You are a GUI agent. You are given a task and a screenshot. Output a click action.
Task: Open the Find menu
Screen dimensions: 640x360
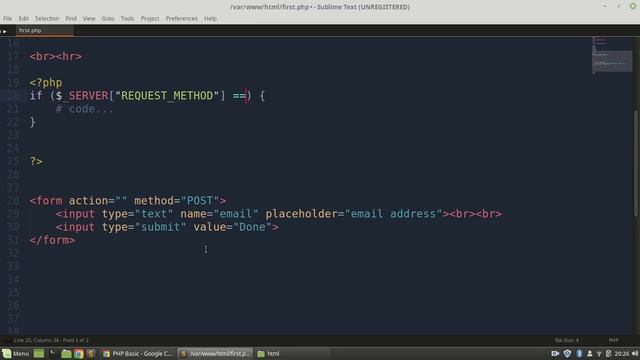pos(71,18)
